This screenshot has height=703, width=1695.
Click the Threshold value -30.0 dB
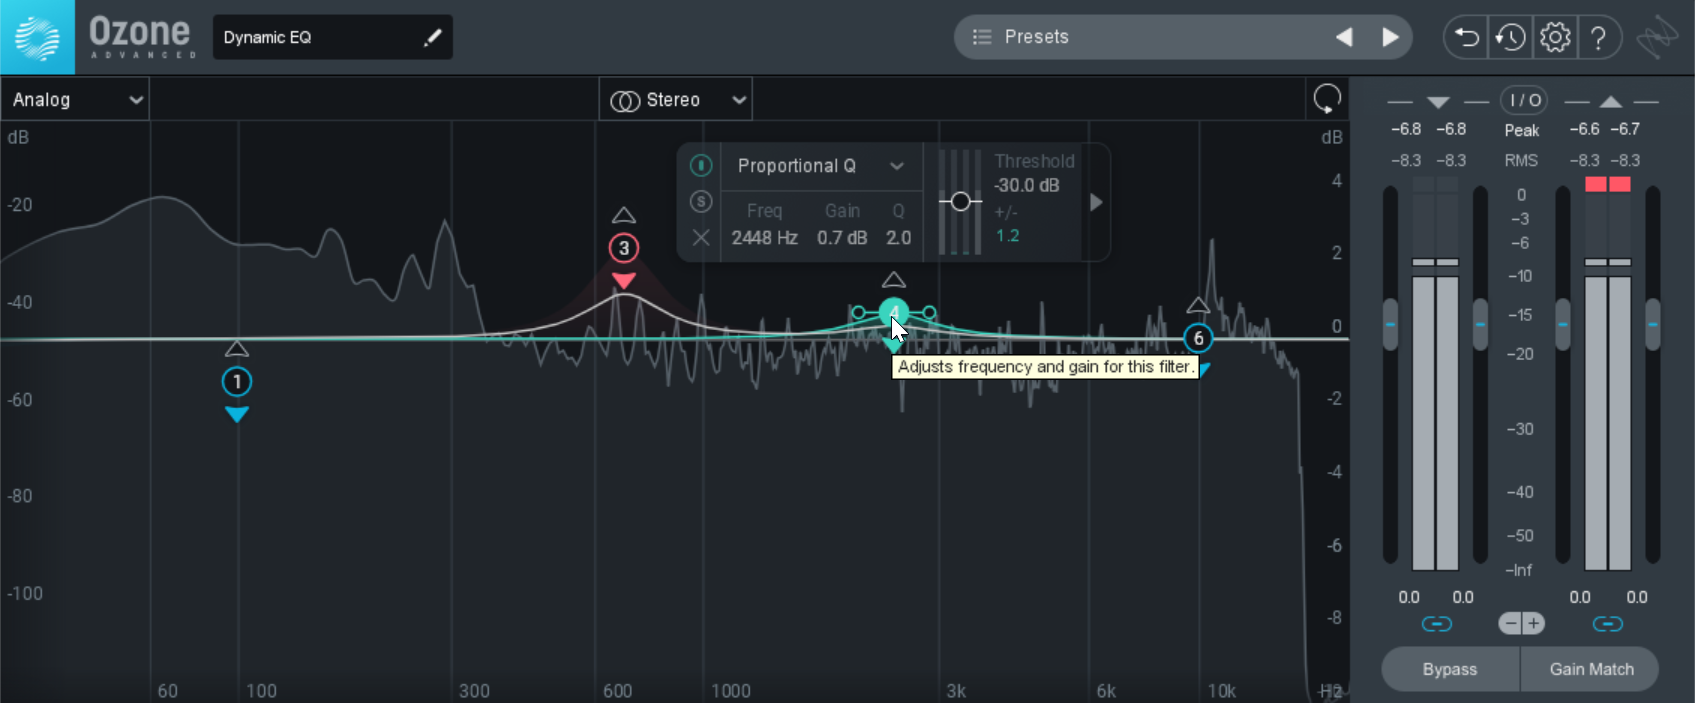1026,186
